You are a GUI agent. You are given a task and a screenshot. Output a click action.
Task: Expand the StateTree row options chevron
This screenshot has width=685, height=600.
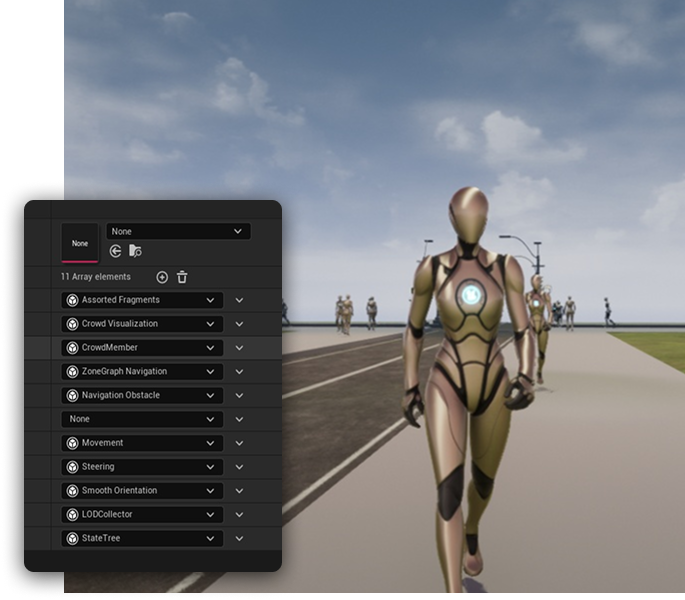pos(239,538)
